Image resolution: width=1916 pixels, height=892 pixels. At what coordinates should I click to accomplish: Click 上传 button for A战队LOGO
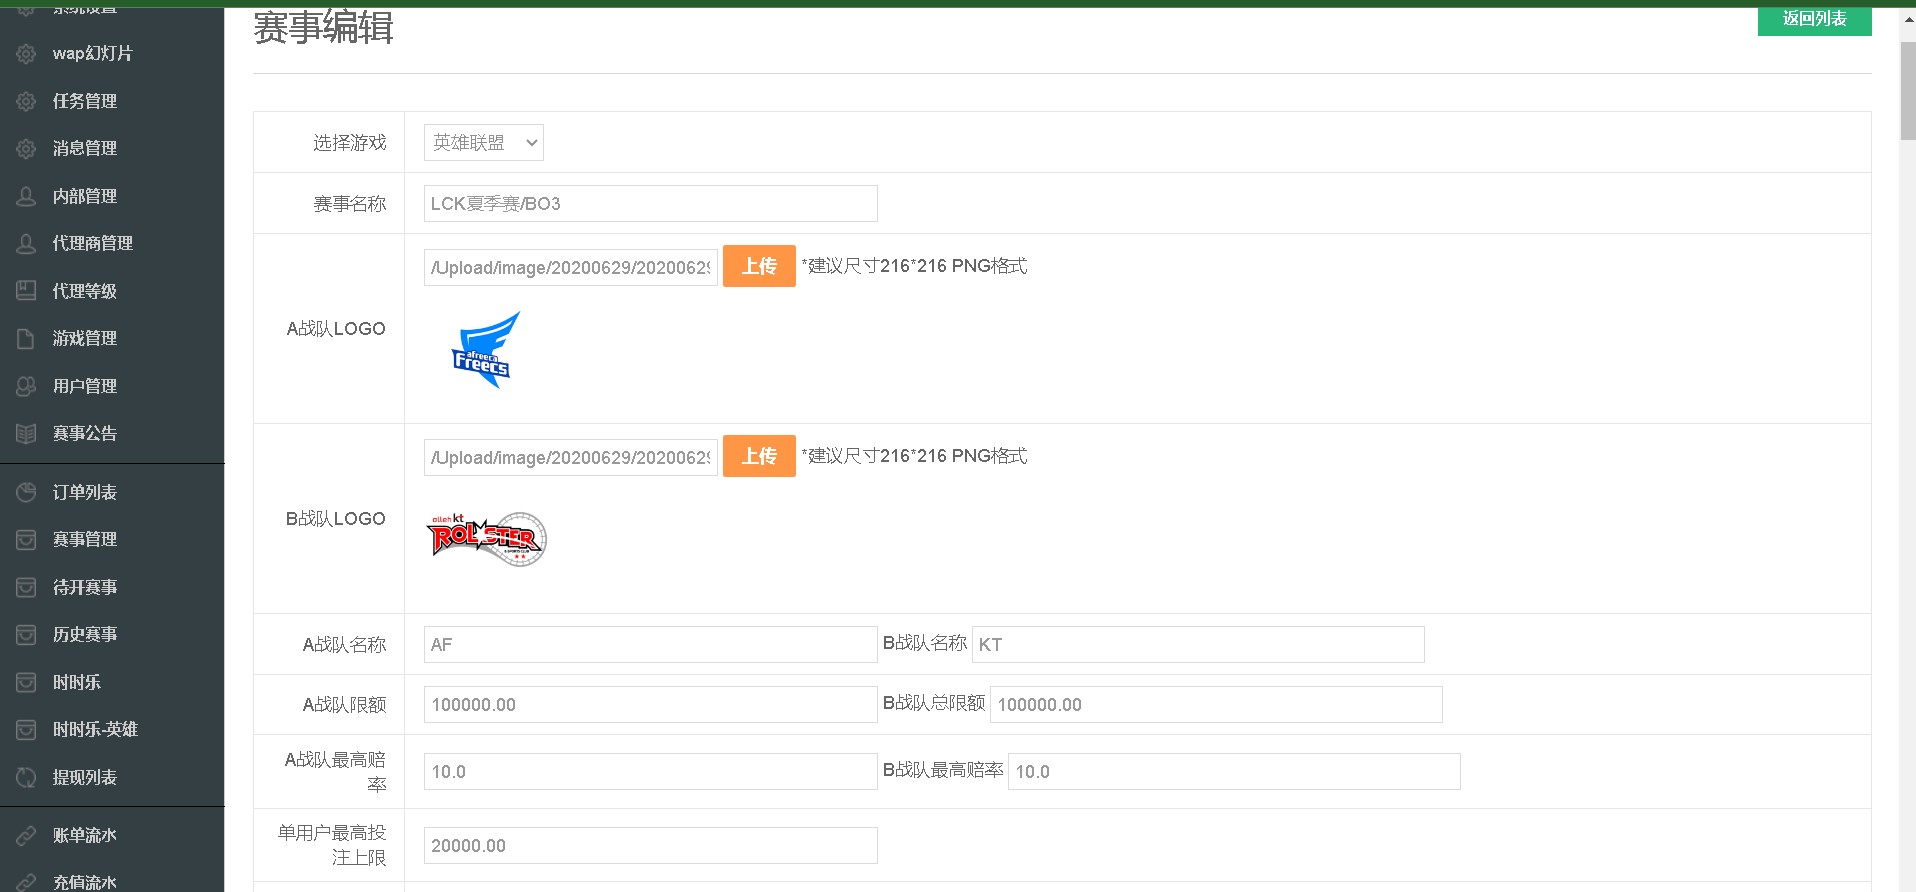[x=759, y=266]
